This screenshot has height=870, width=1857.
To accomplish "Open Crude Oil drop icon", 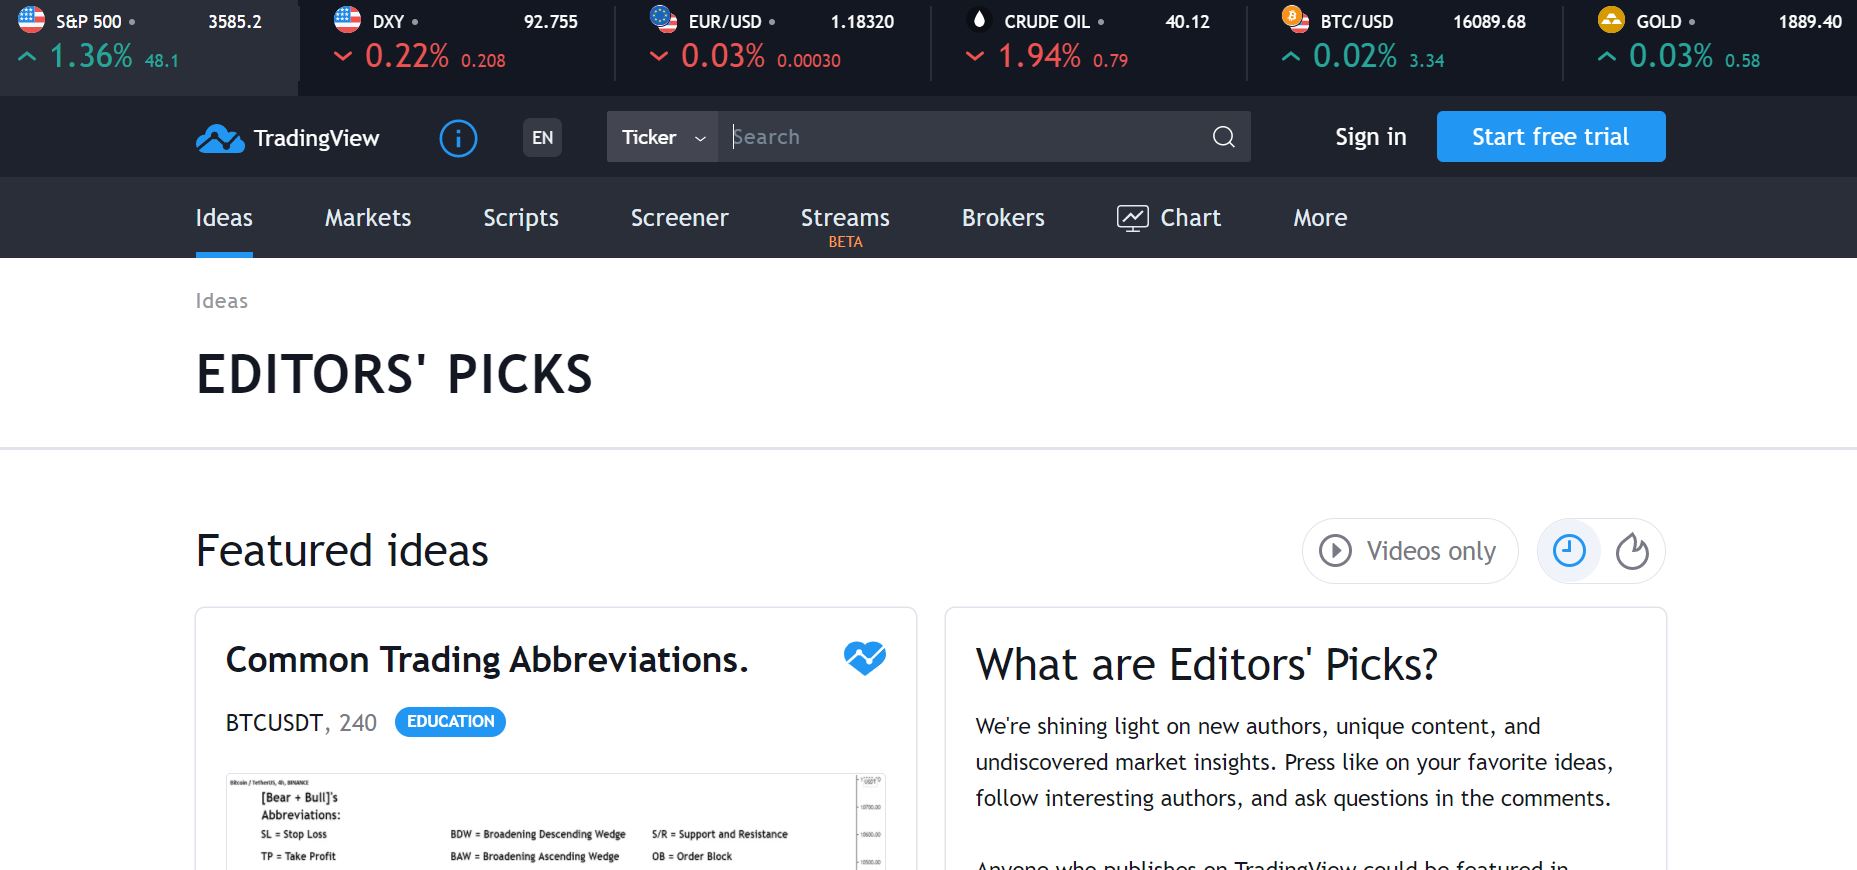I will click(979, 19).
